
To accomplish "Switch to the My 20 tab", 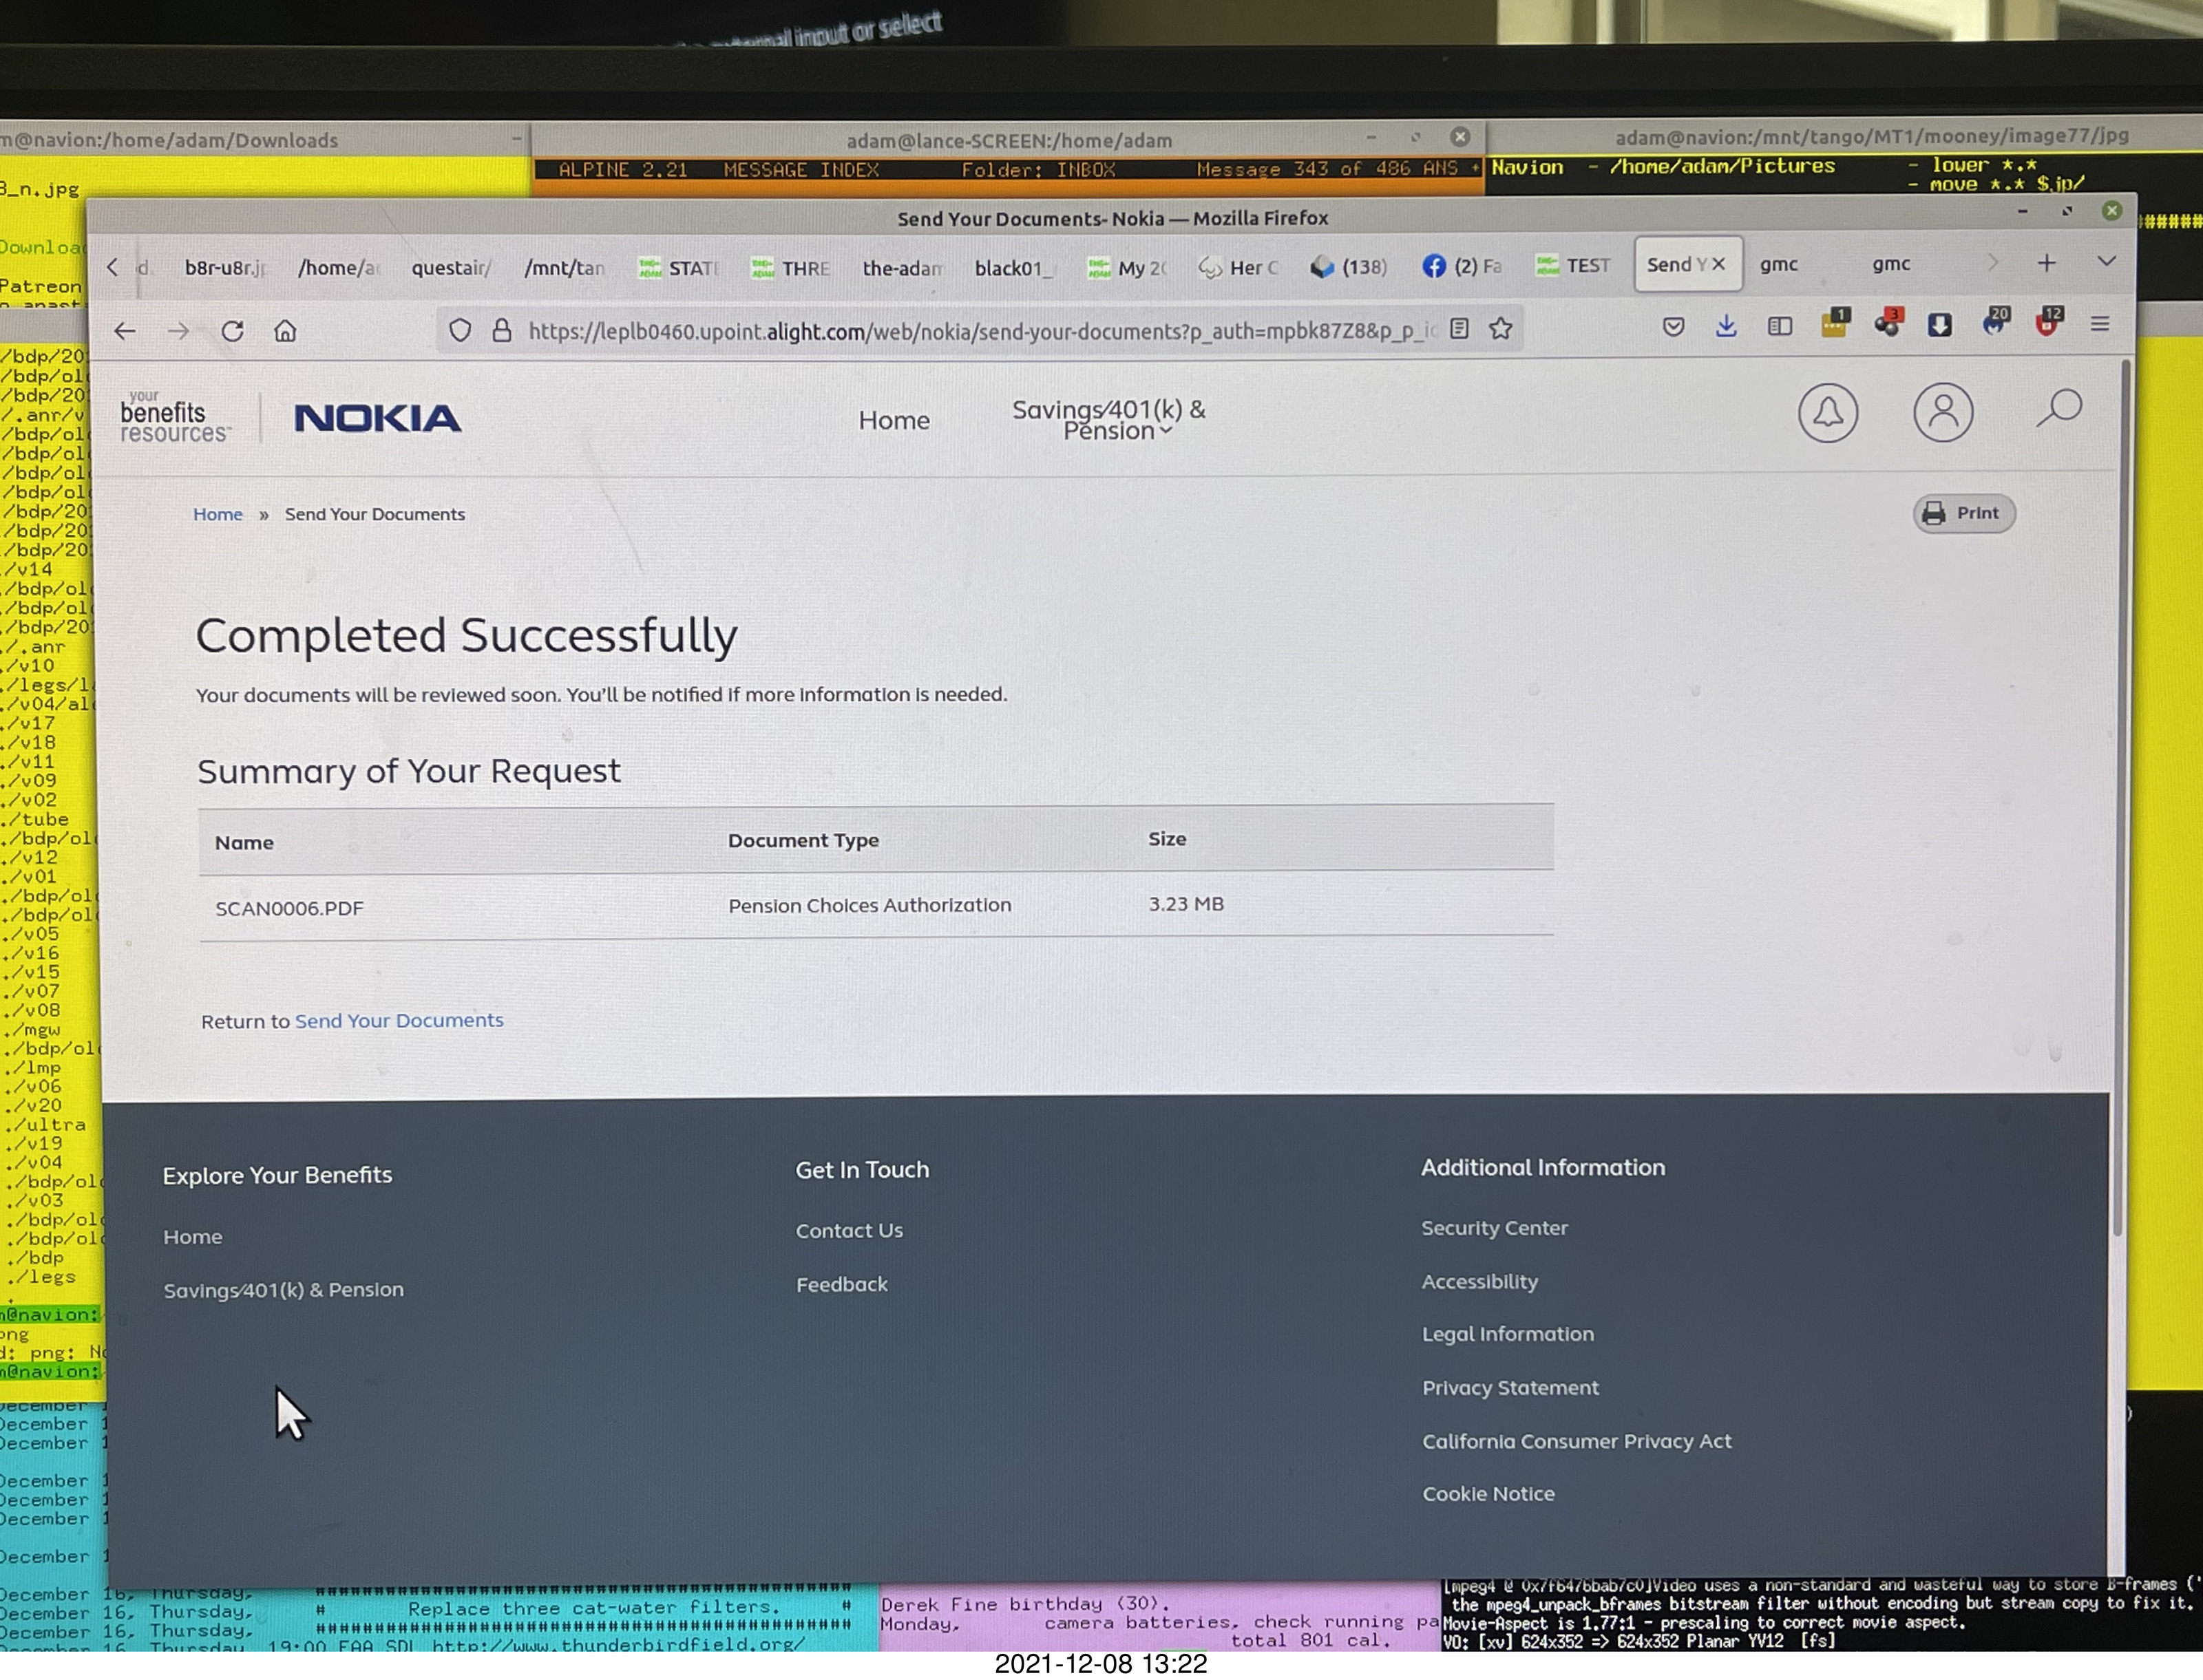I will pos(1127,268).
